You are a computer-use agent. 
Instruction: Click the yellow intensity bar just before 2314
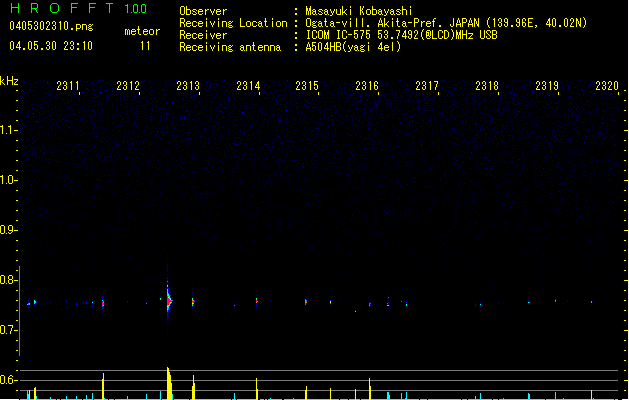(x=257, y=388)
